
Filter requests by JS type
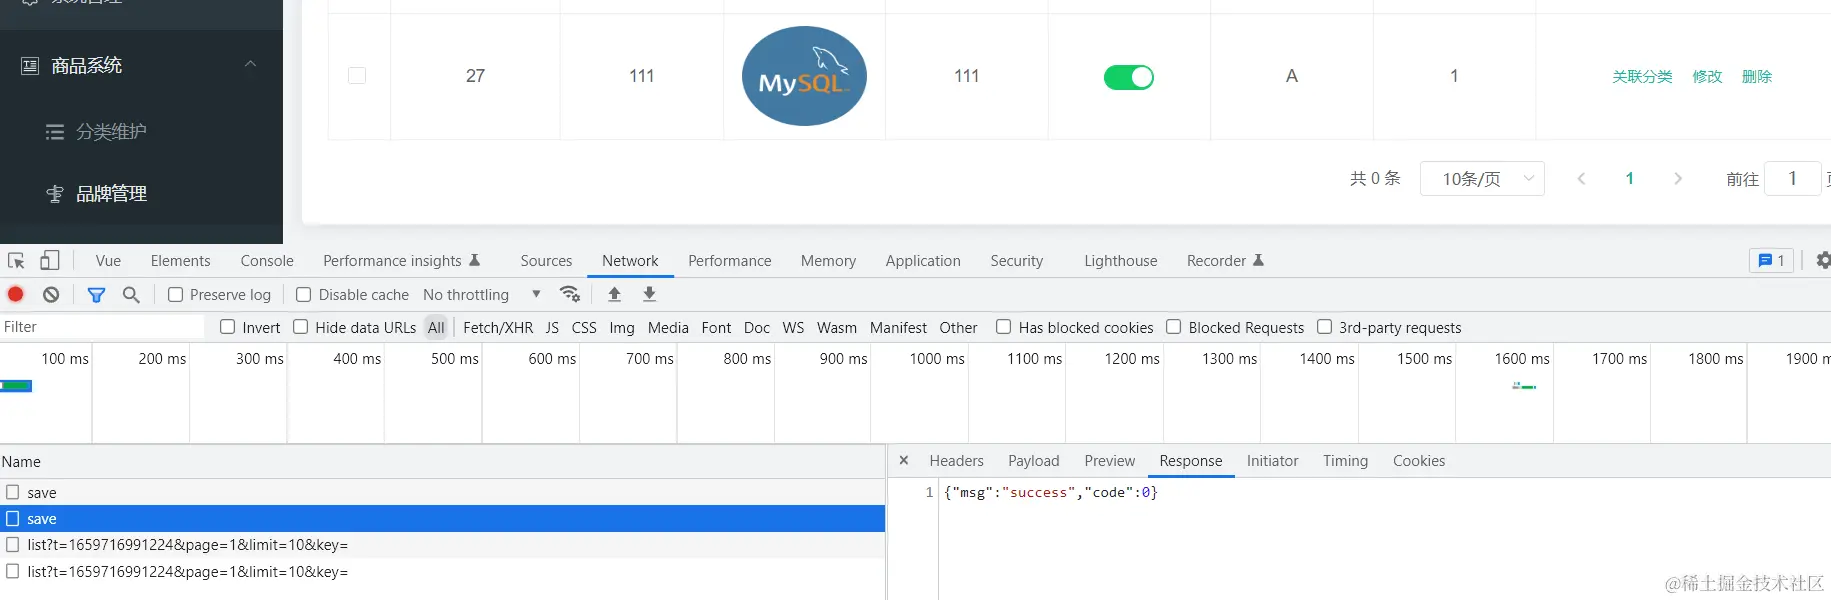[x=552, y=328]
